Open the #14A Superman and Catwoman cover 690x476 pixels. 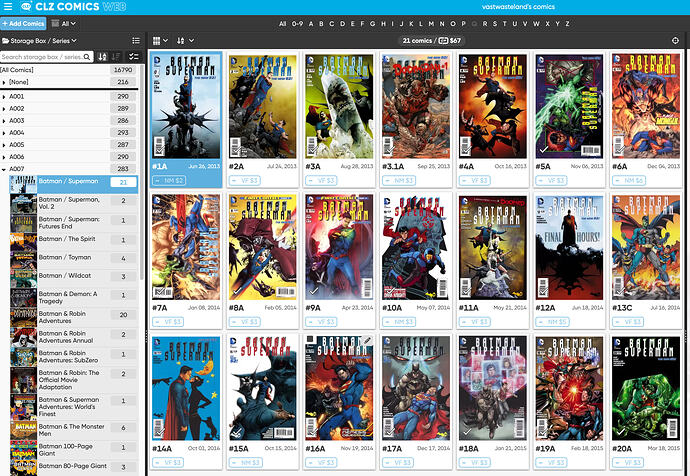tap(186, 388)
